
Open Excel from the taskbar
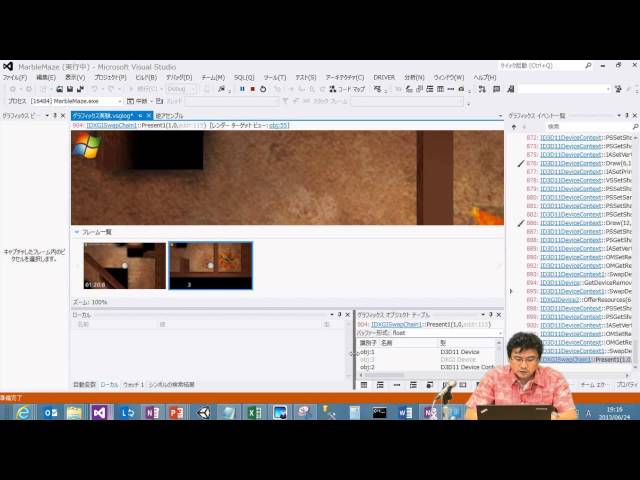255,413
